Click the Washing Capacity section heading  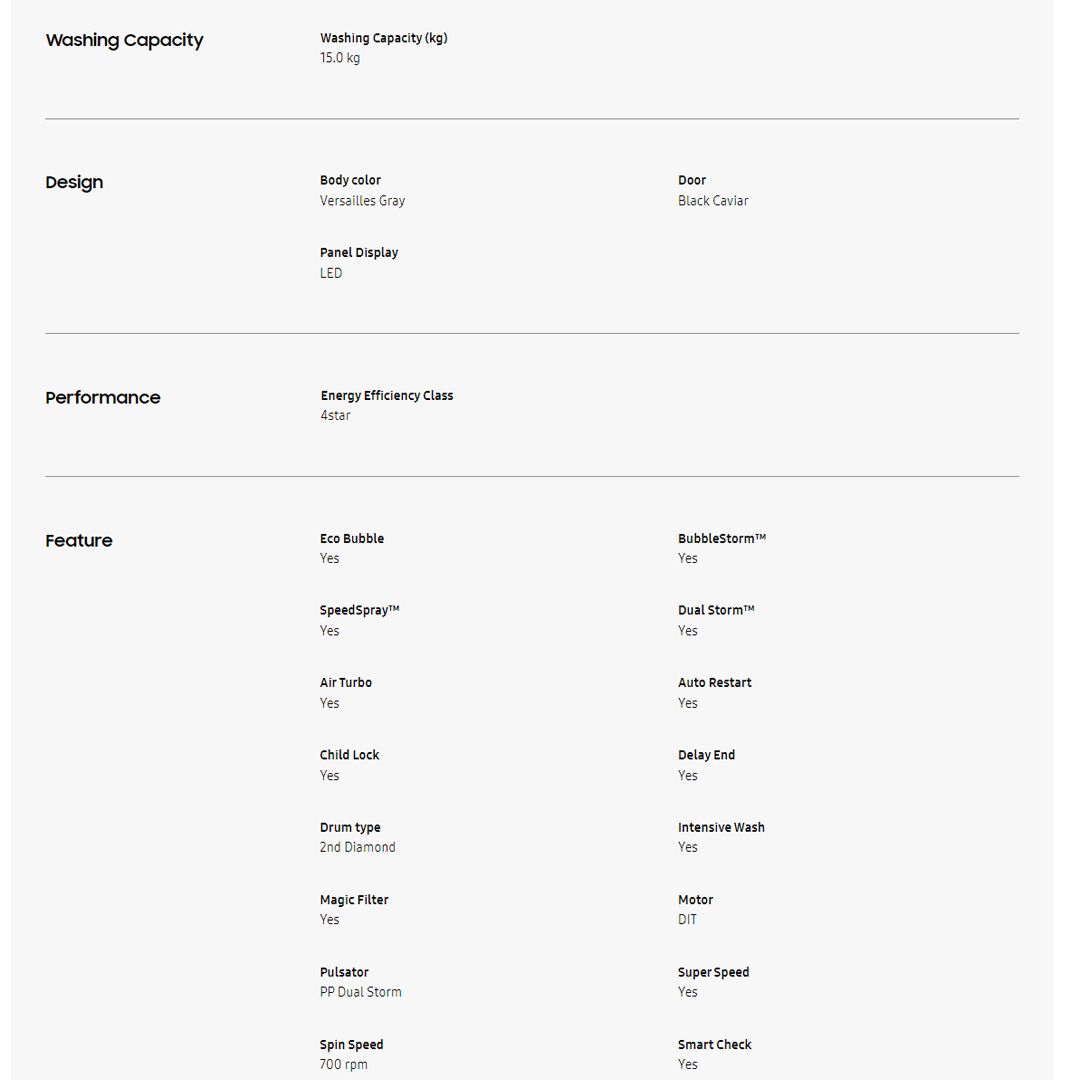124,40
